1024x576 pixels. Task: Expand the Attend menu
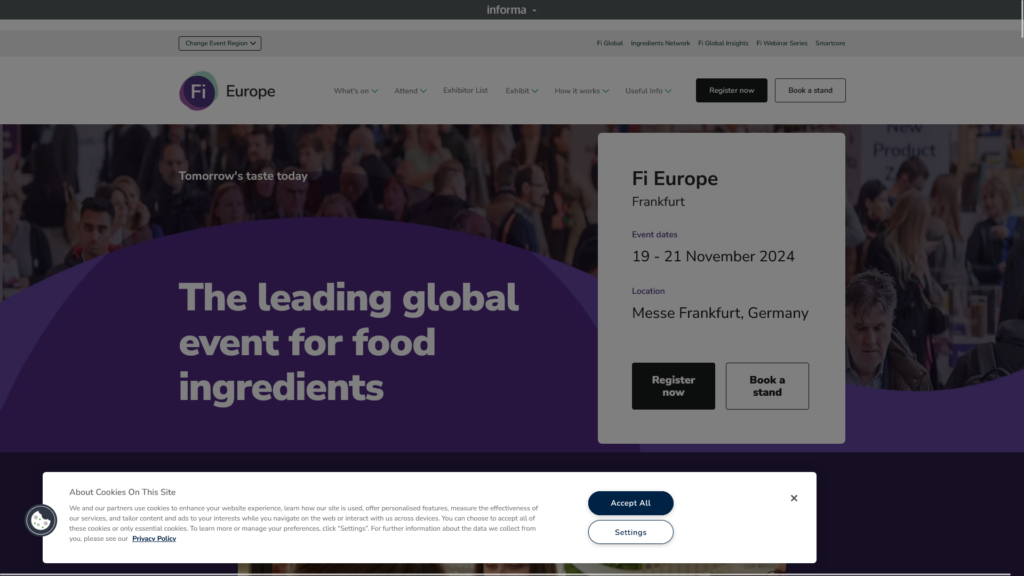tap(410, 91)
